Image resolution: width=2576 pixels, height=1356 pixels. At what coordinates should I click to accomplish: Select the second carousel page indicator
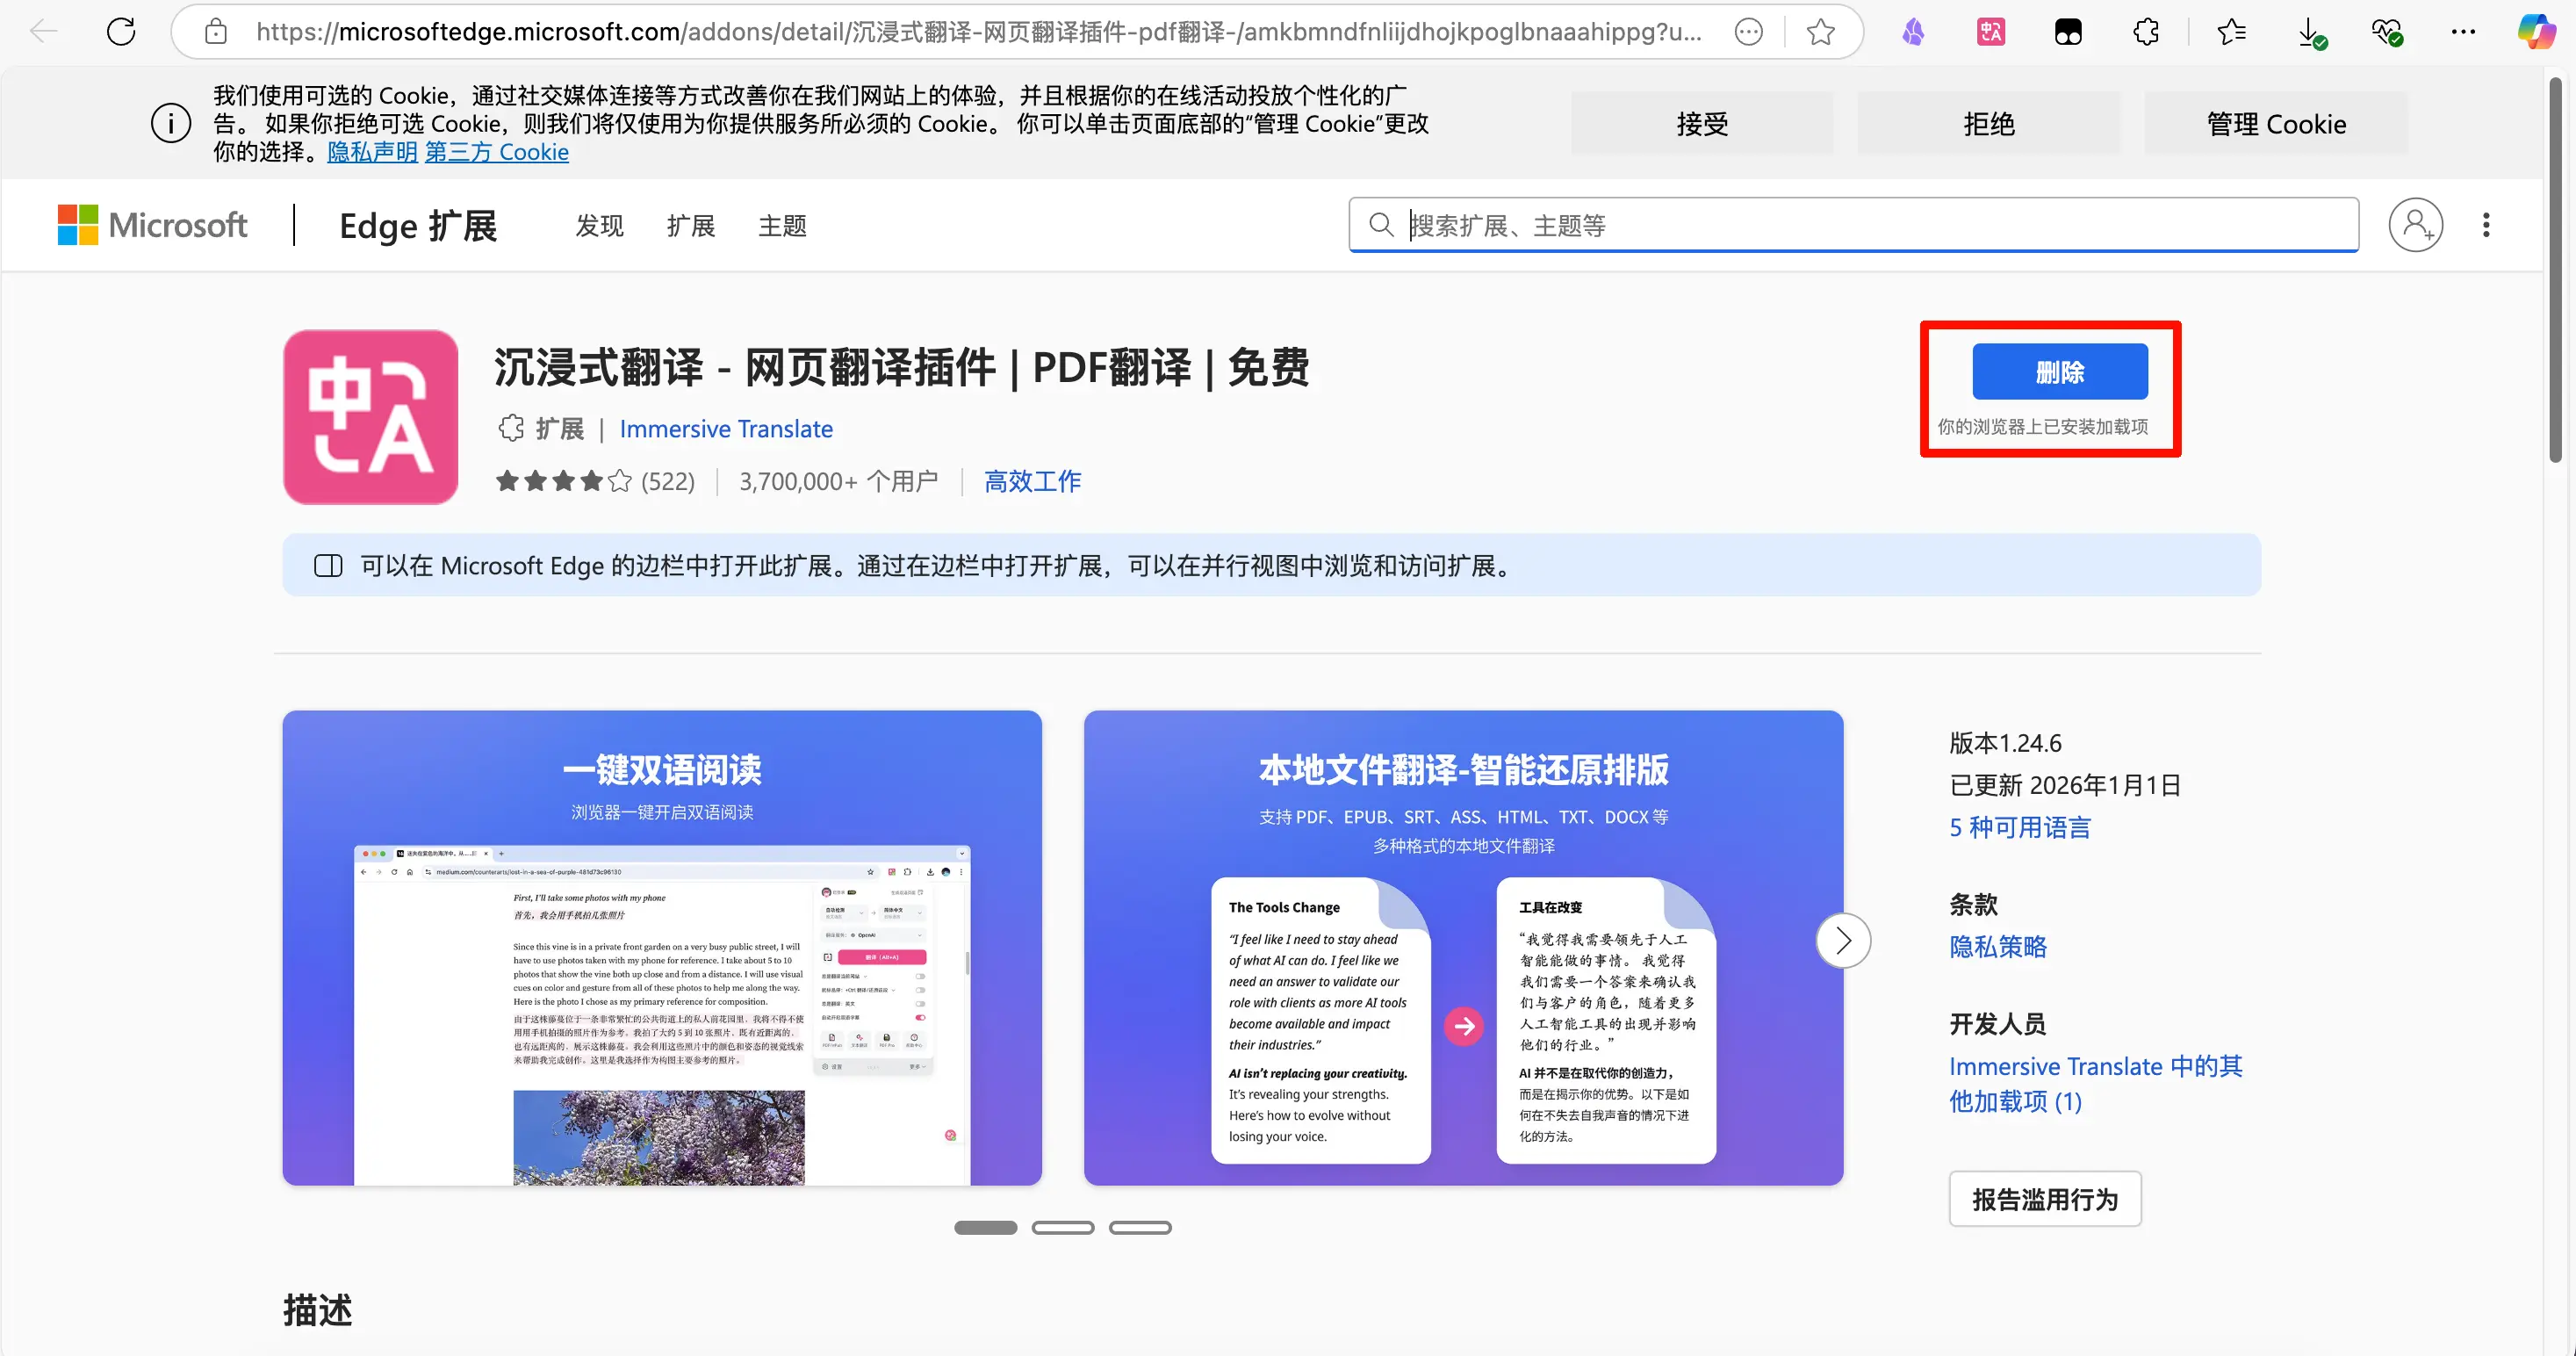(1063, 1227)
